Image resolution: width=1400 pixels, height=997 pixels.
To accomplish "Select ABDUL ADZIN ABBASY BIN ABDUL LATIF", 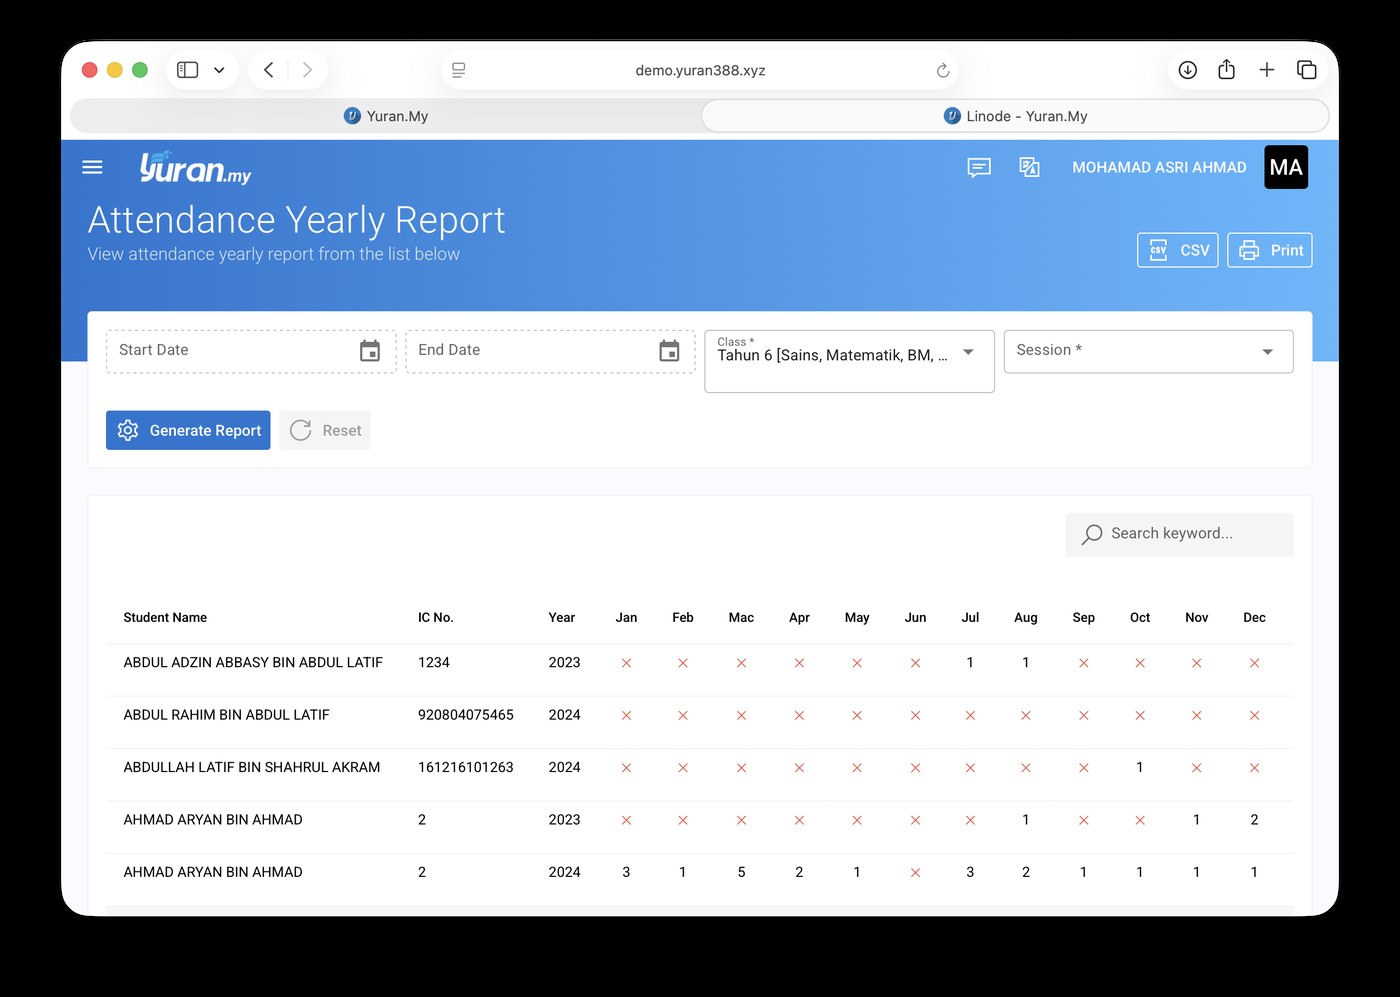I will point(253,662).
